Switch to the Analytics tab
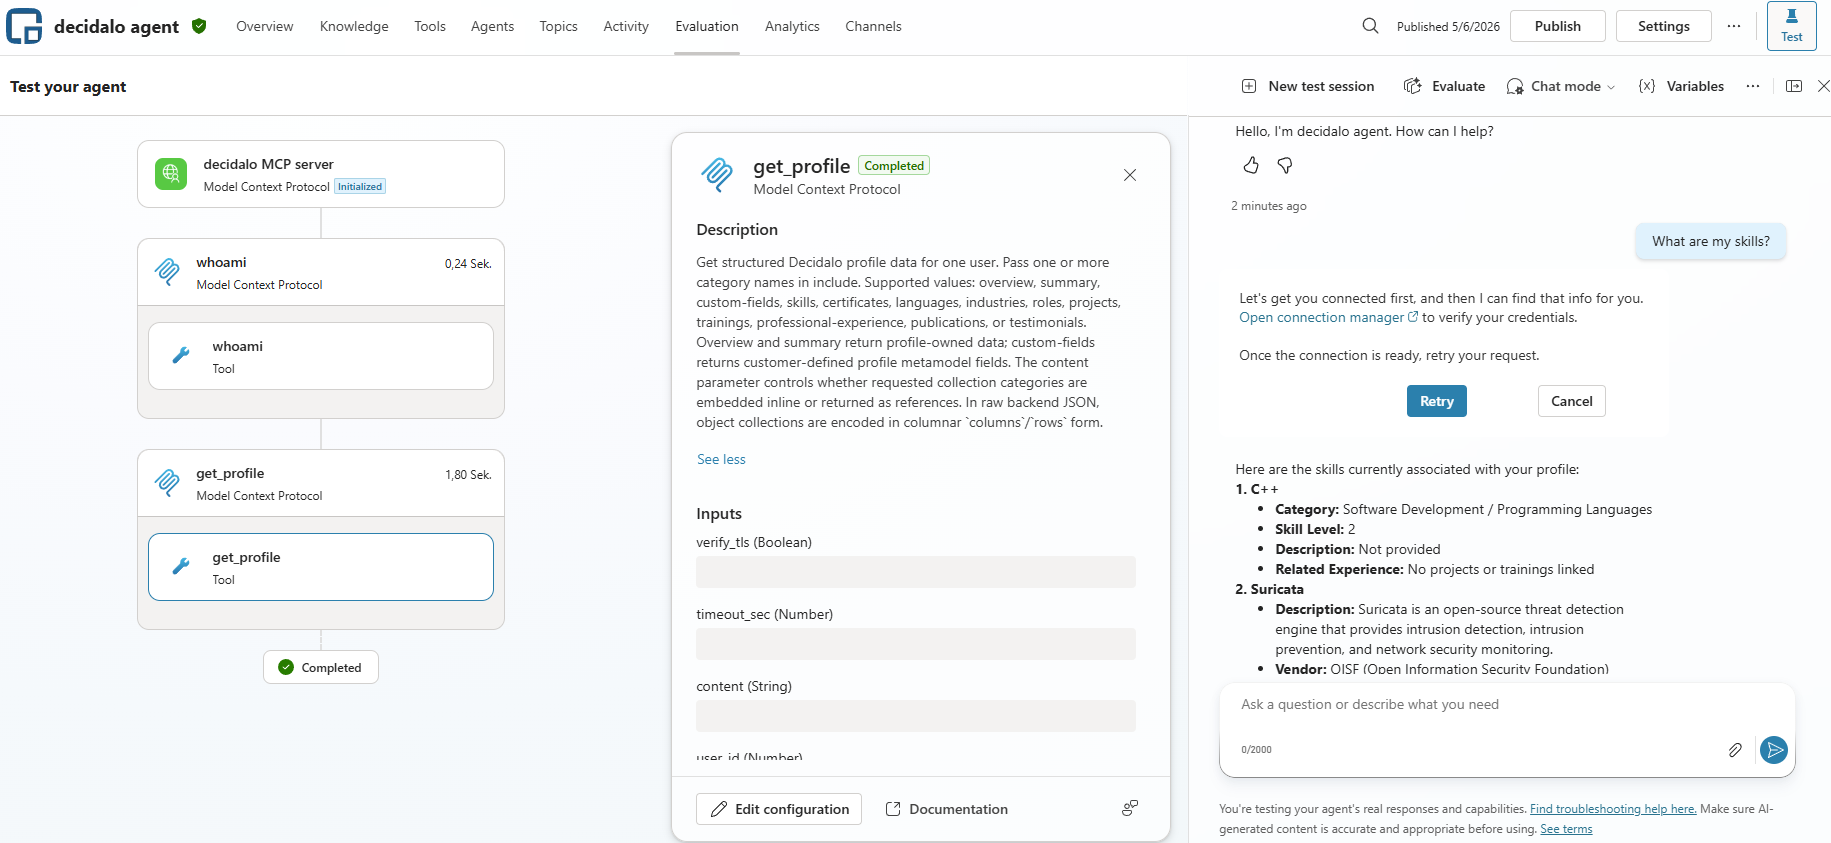This screenshot has height=843, width=1831. click(792, 26)
